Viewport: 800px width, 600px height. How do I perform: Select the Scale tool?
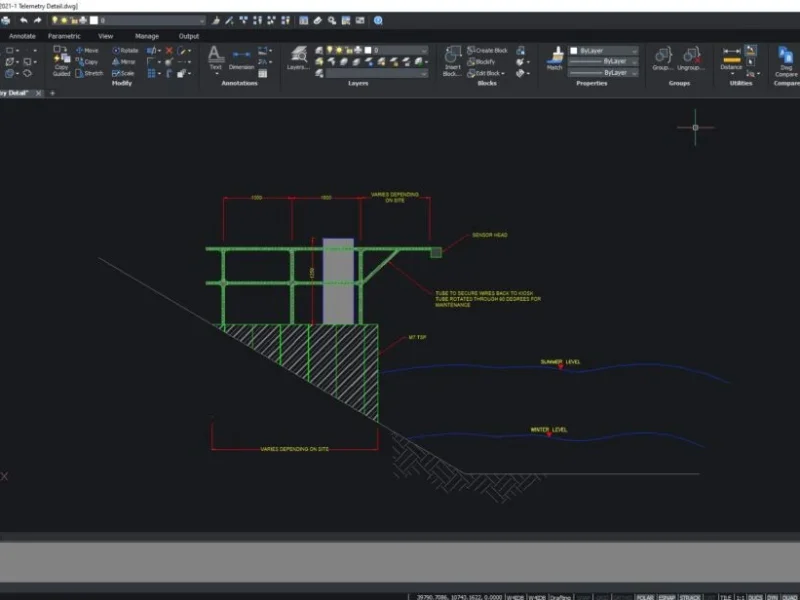[x=123, y=73]
